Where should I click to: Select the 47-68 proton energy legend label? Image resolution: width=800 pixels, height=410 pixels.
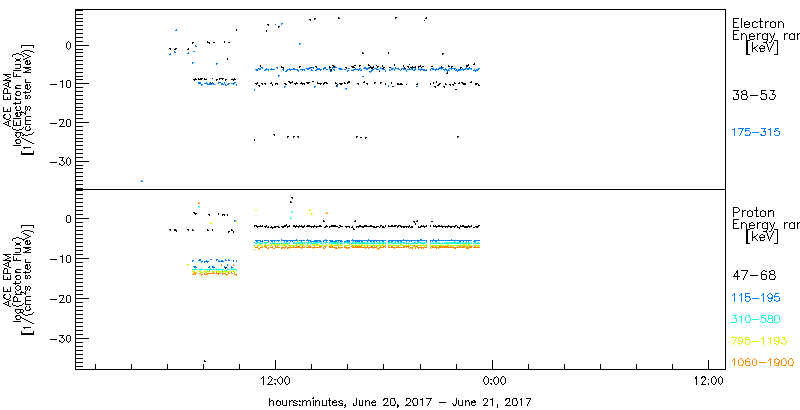pos(754,276)
